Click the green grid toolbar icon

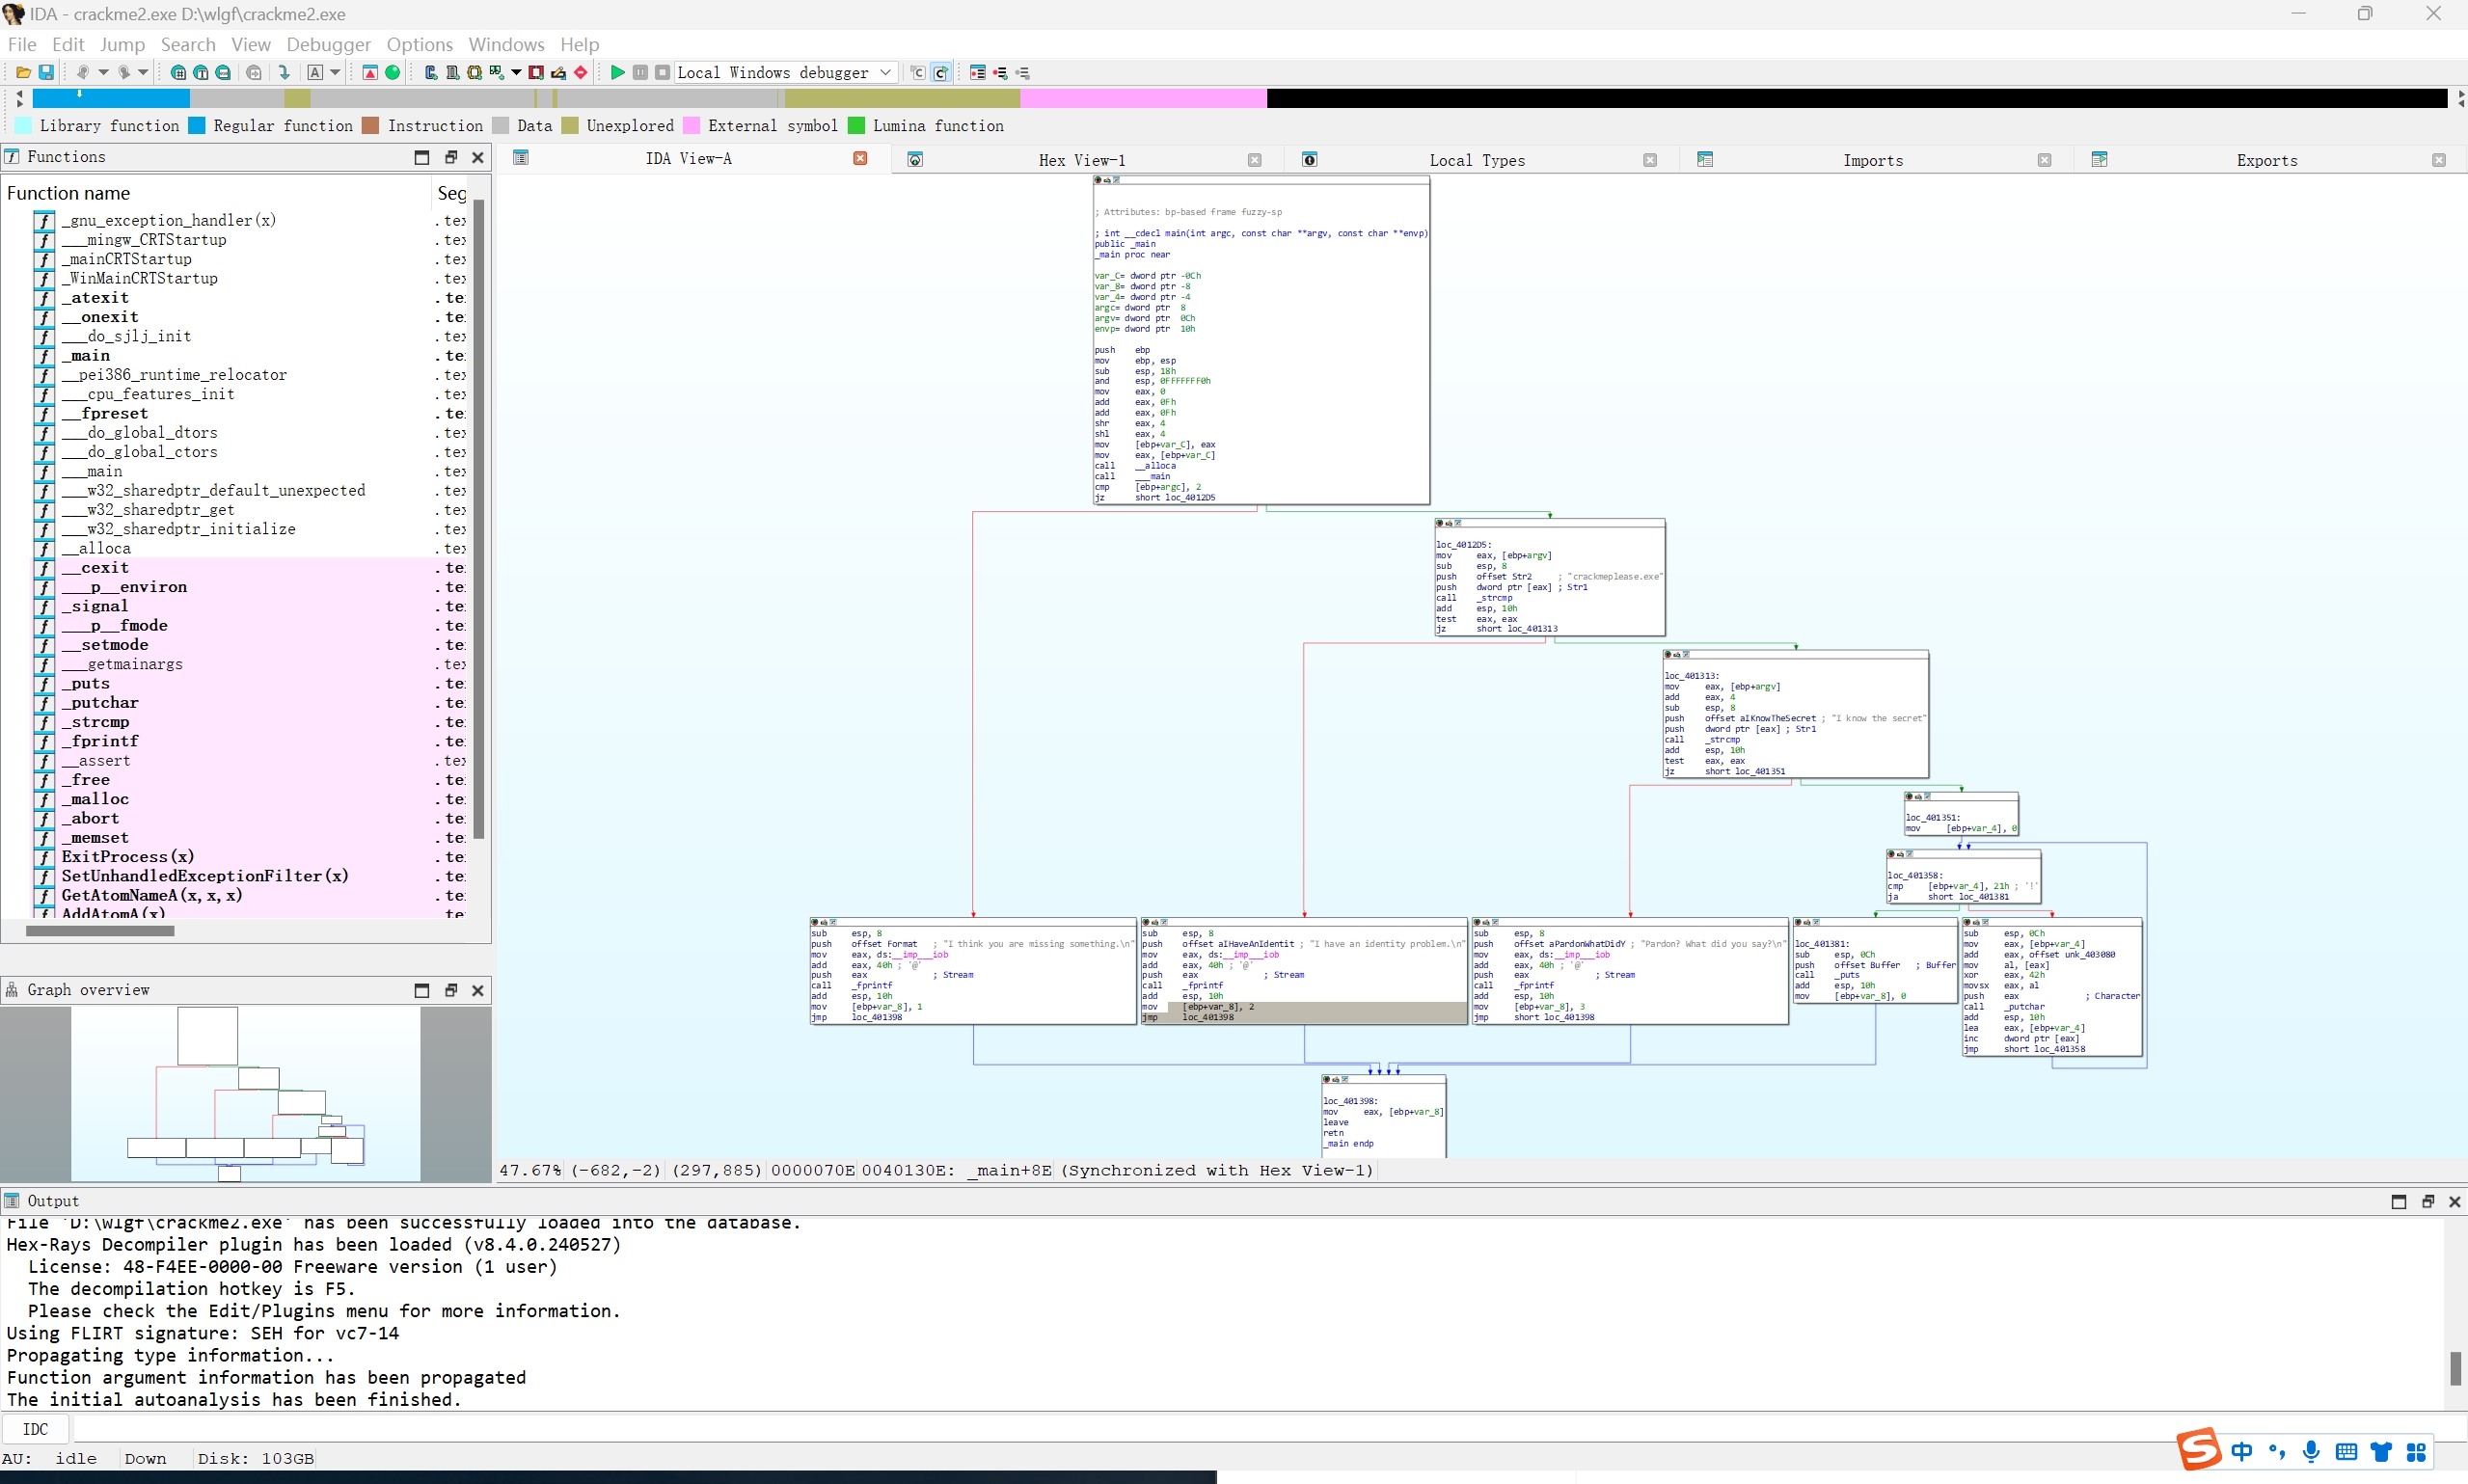click(x=497, y=72)
